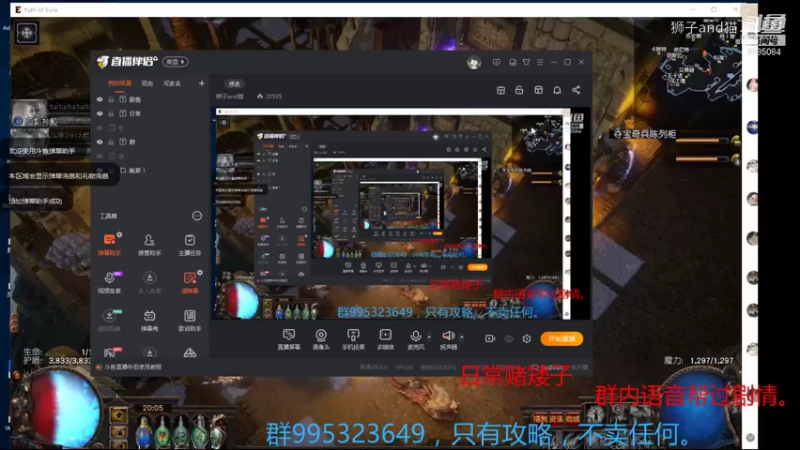800x450 pixels.
Task: Toggle visibility eye of 日常 source
Action: point(99,113)
